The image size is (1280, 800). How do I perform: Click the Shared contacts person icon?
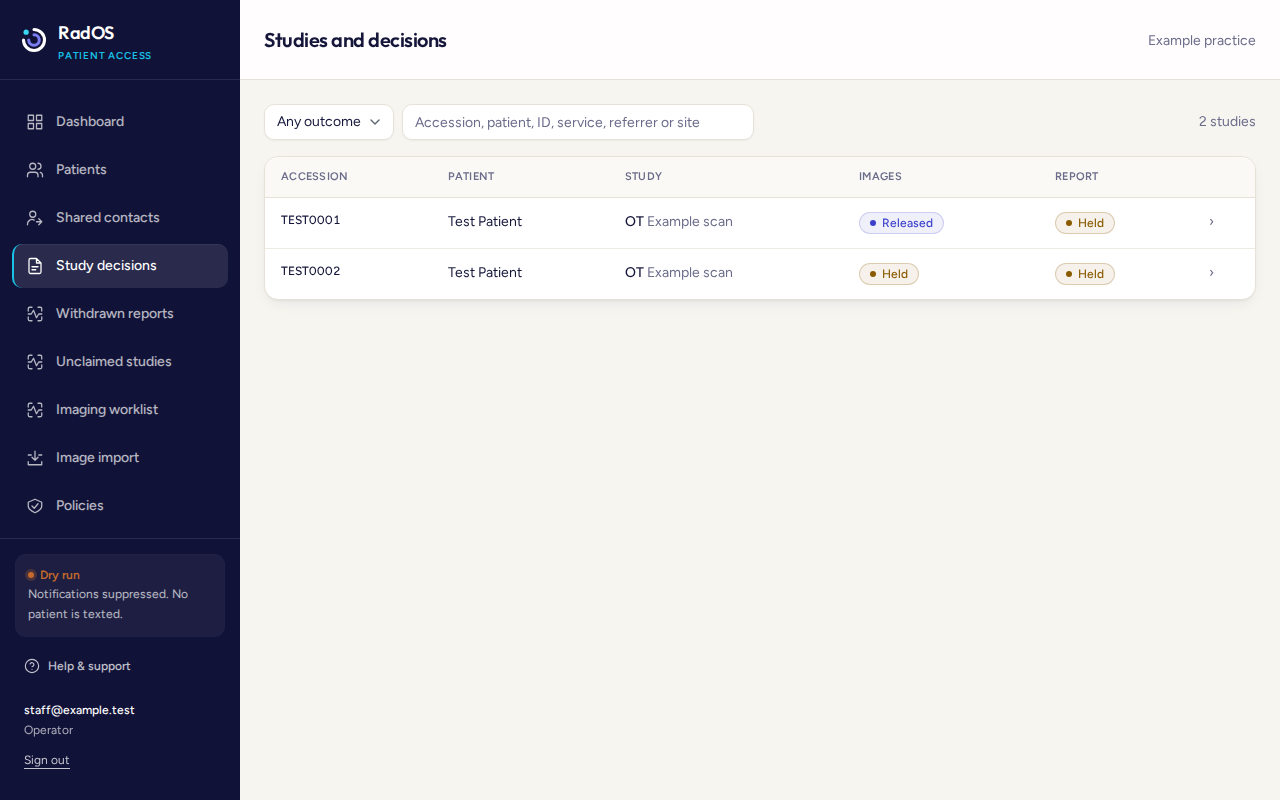click(x=35, y=218)
